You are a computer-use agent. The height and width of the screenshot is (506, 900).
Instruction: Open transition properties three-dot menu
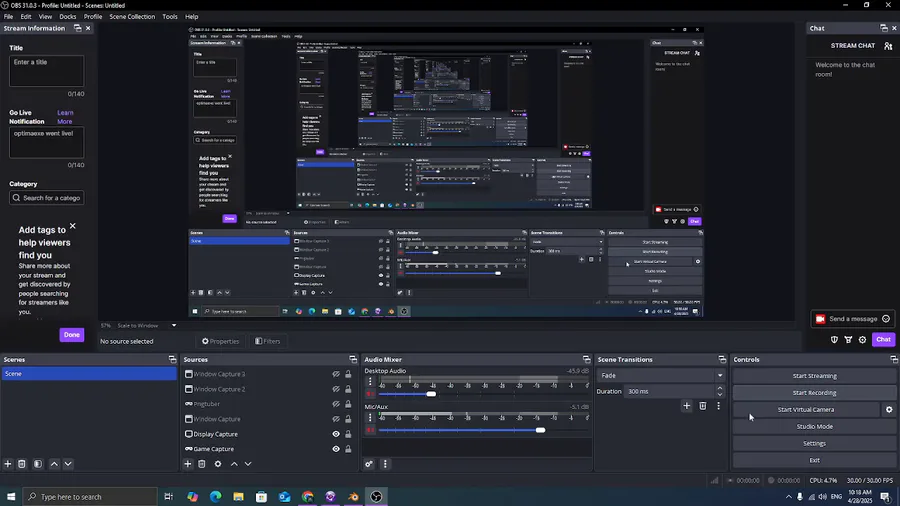(718, 406)
